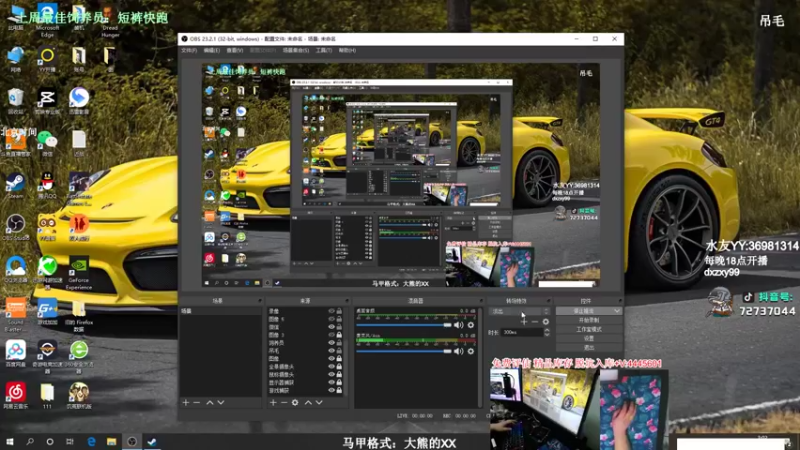This screenshot has height=450, width=800.
Task: Toggle visibility of the 吊毛 source
Action: [332, 351]
